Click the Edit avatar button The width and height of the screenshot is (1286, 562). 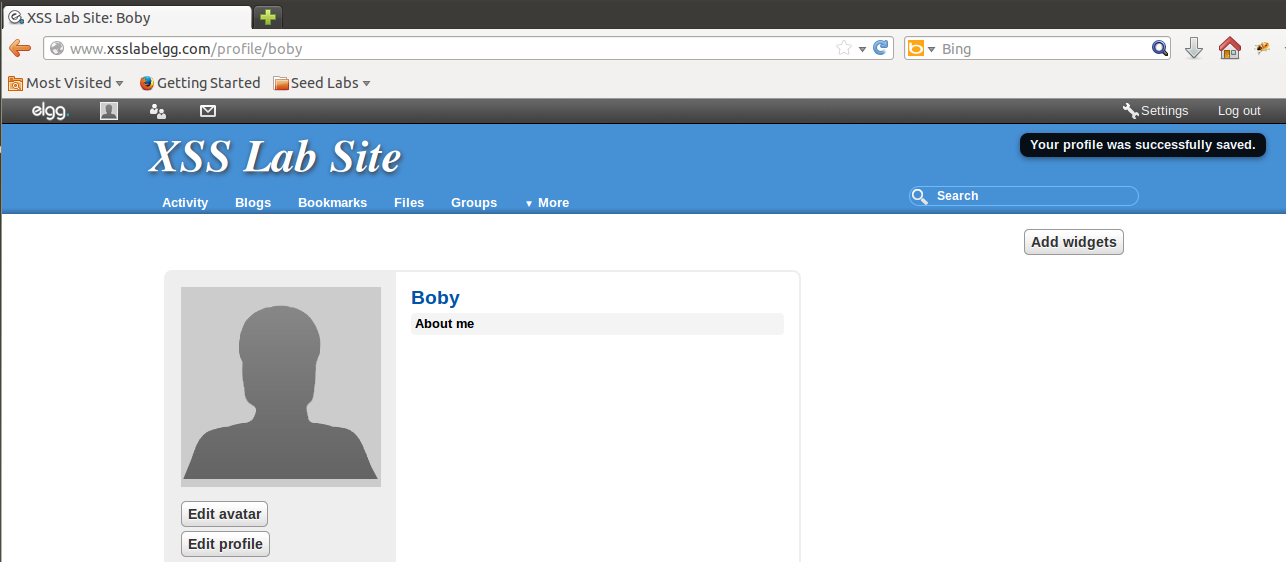(x=224, y=514)
